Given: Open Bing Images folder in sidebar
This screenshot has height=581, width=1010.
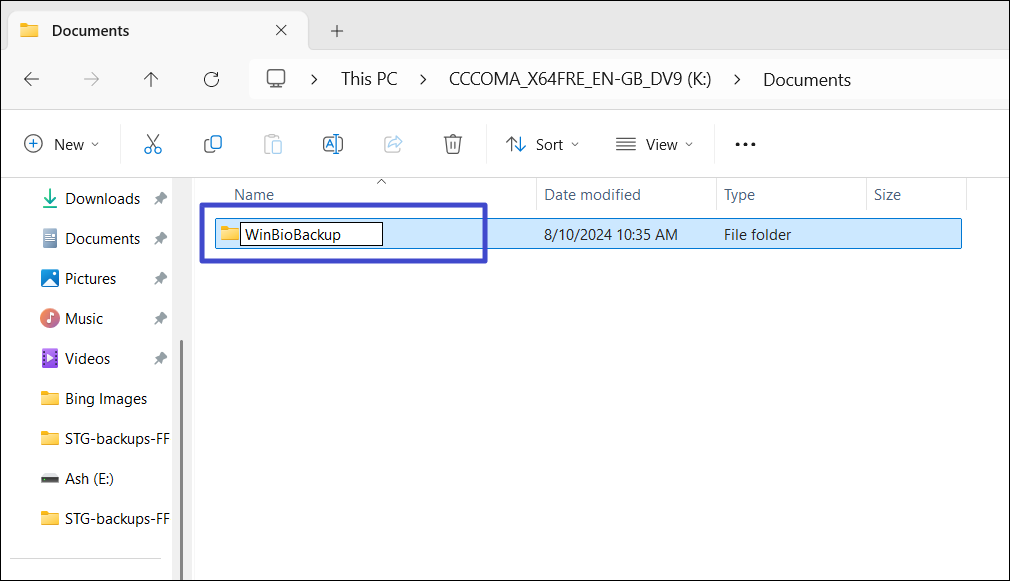Looking at the screenshot, I should [105, 399].
